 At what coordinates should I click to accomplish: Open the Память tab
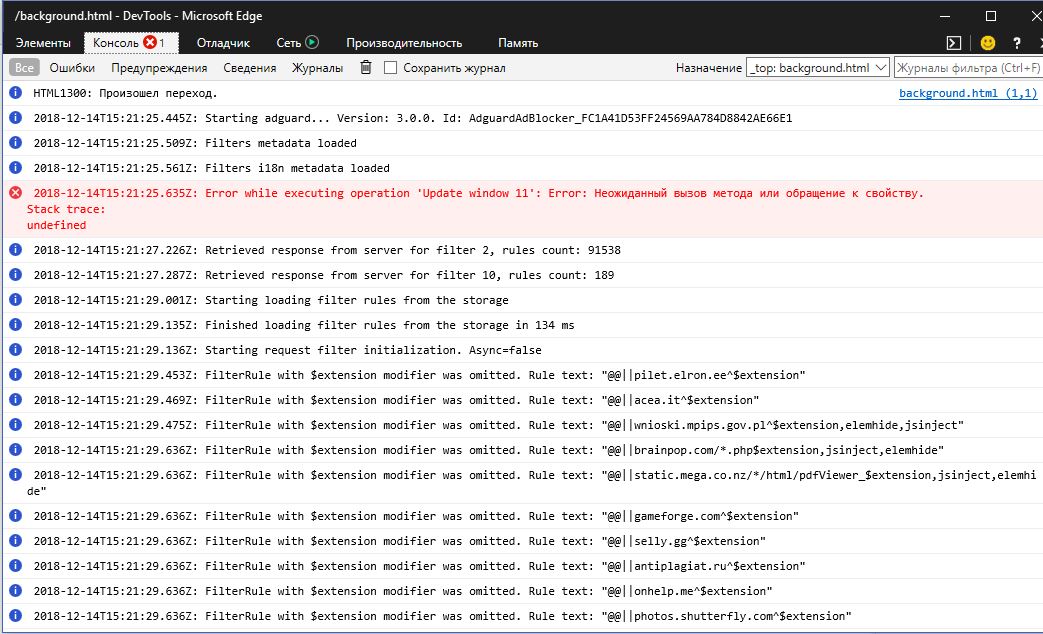pyautogui.click(x=518, y=43)
